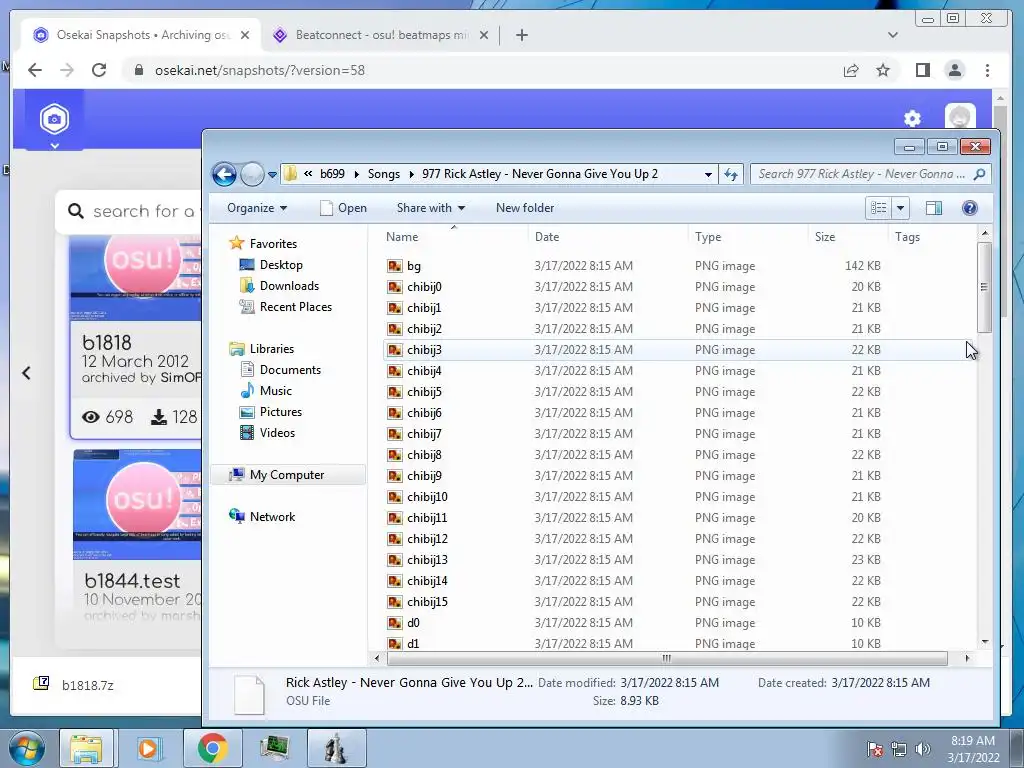Click the Osekai Snapshots camera logo

[x=54, y=119]
